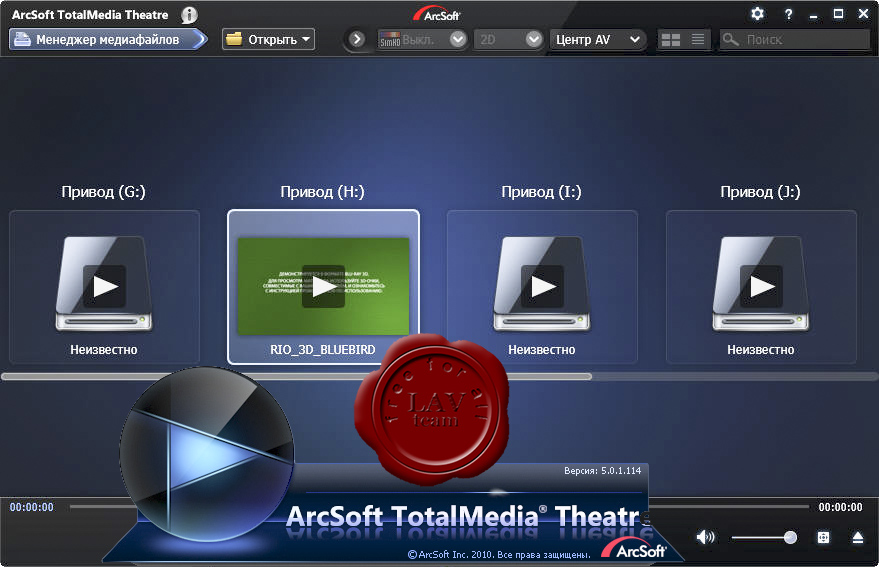Click the ArcSoft logo at top center
This screenshot has width=879, height=567.
[437, 15]
